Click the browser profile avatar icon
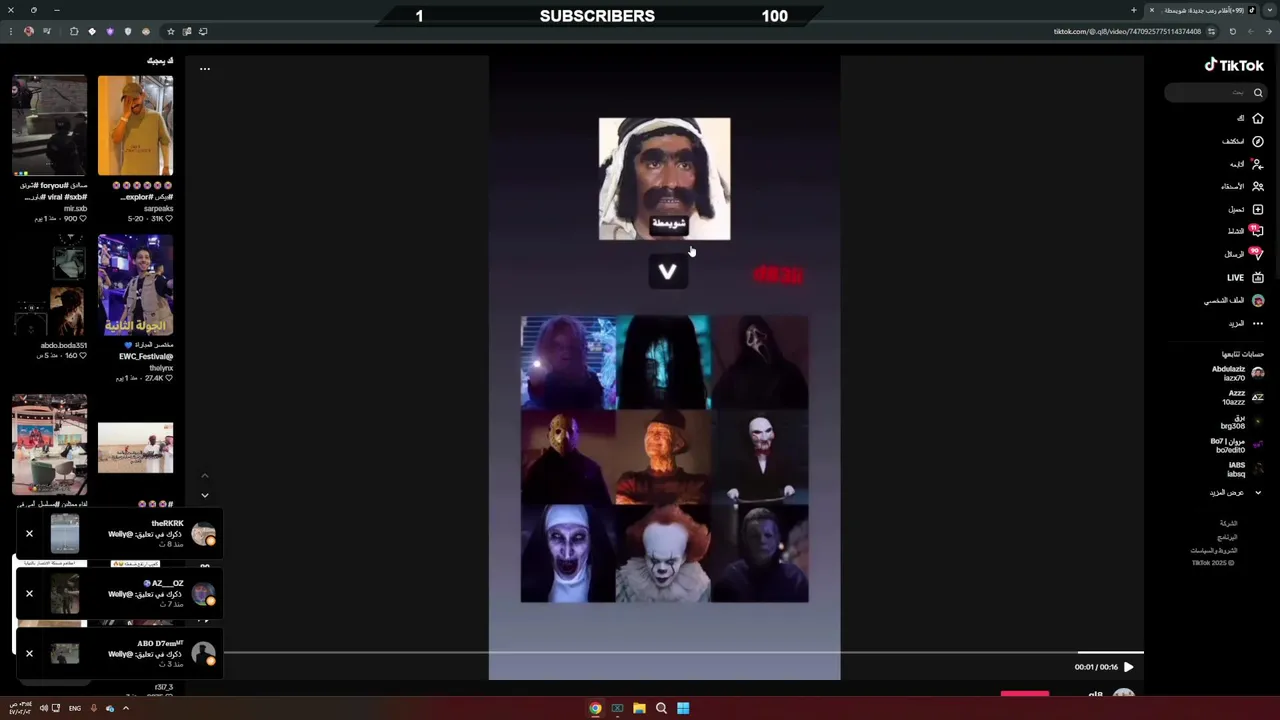 point(29,32)
